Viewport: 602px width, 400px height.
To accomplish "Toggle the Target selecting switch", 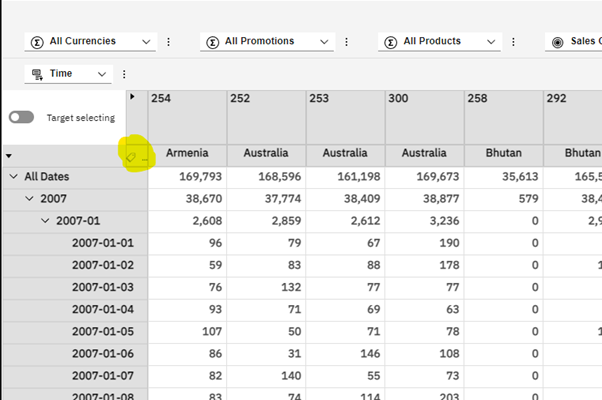I will 22,117.
